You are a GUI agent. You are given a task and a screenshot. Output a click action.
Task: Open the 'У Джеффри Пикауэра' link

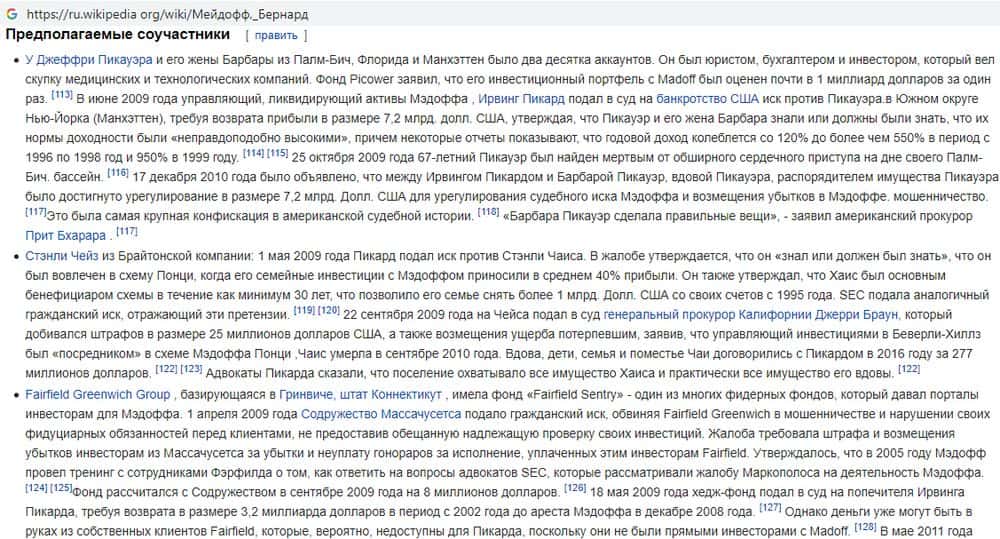click(x=89, y=60)
